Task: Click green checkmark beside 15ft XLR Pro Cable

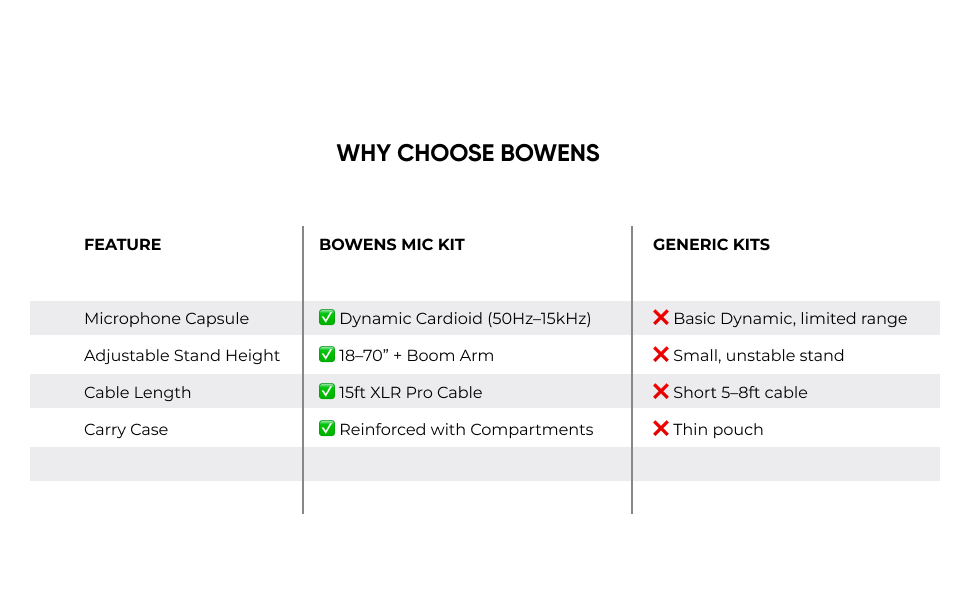Action: [x=327, y=392]
